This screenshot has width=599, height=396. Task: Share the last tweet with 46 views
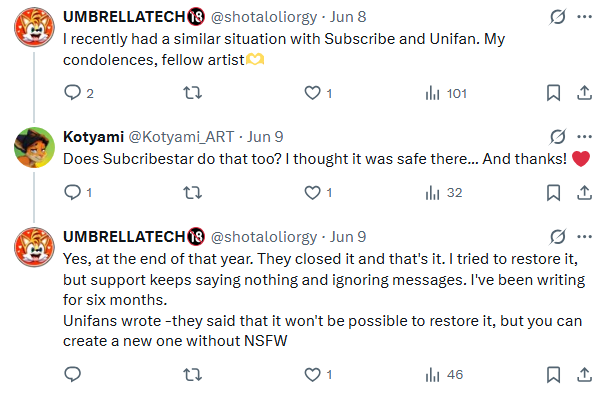(584, 375)
